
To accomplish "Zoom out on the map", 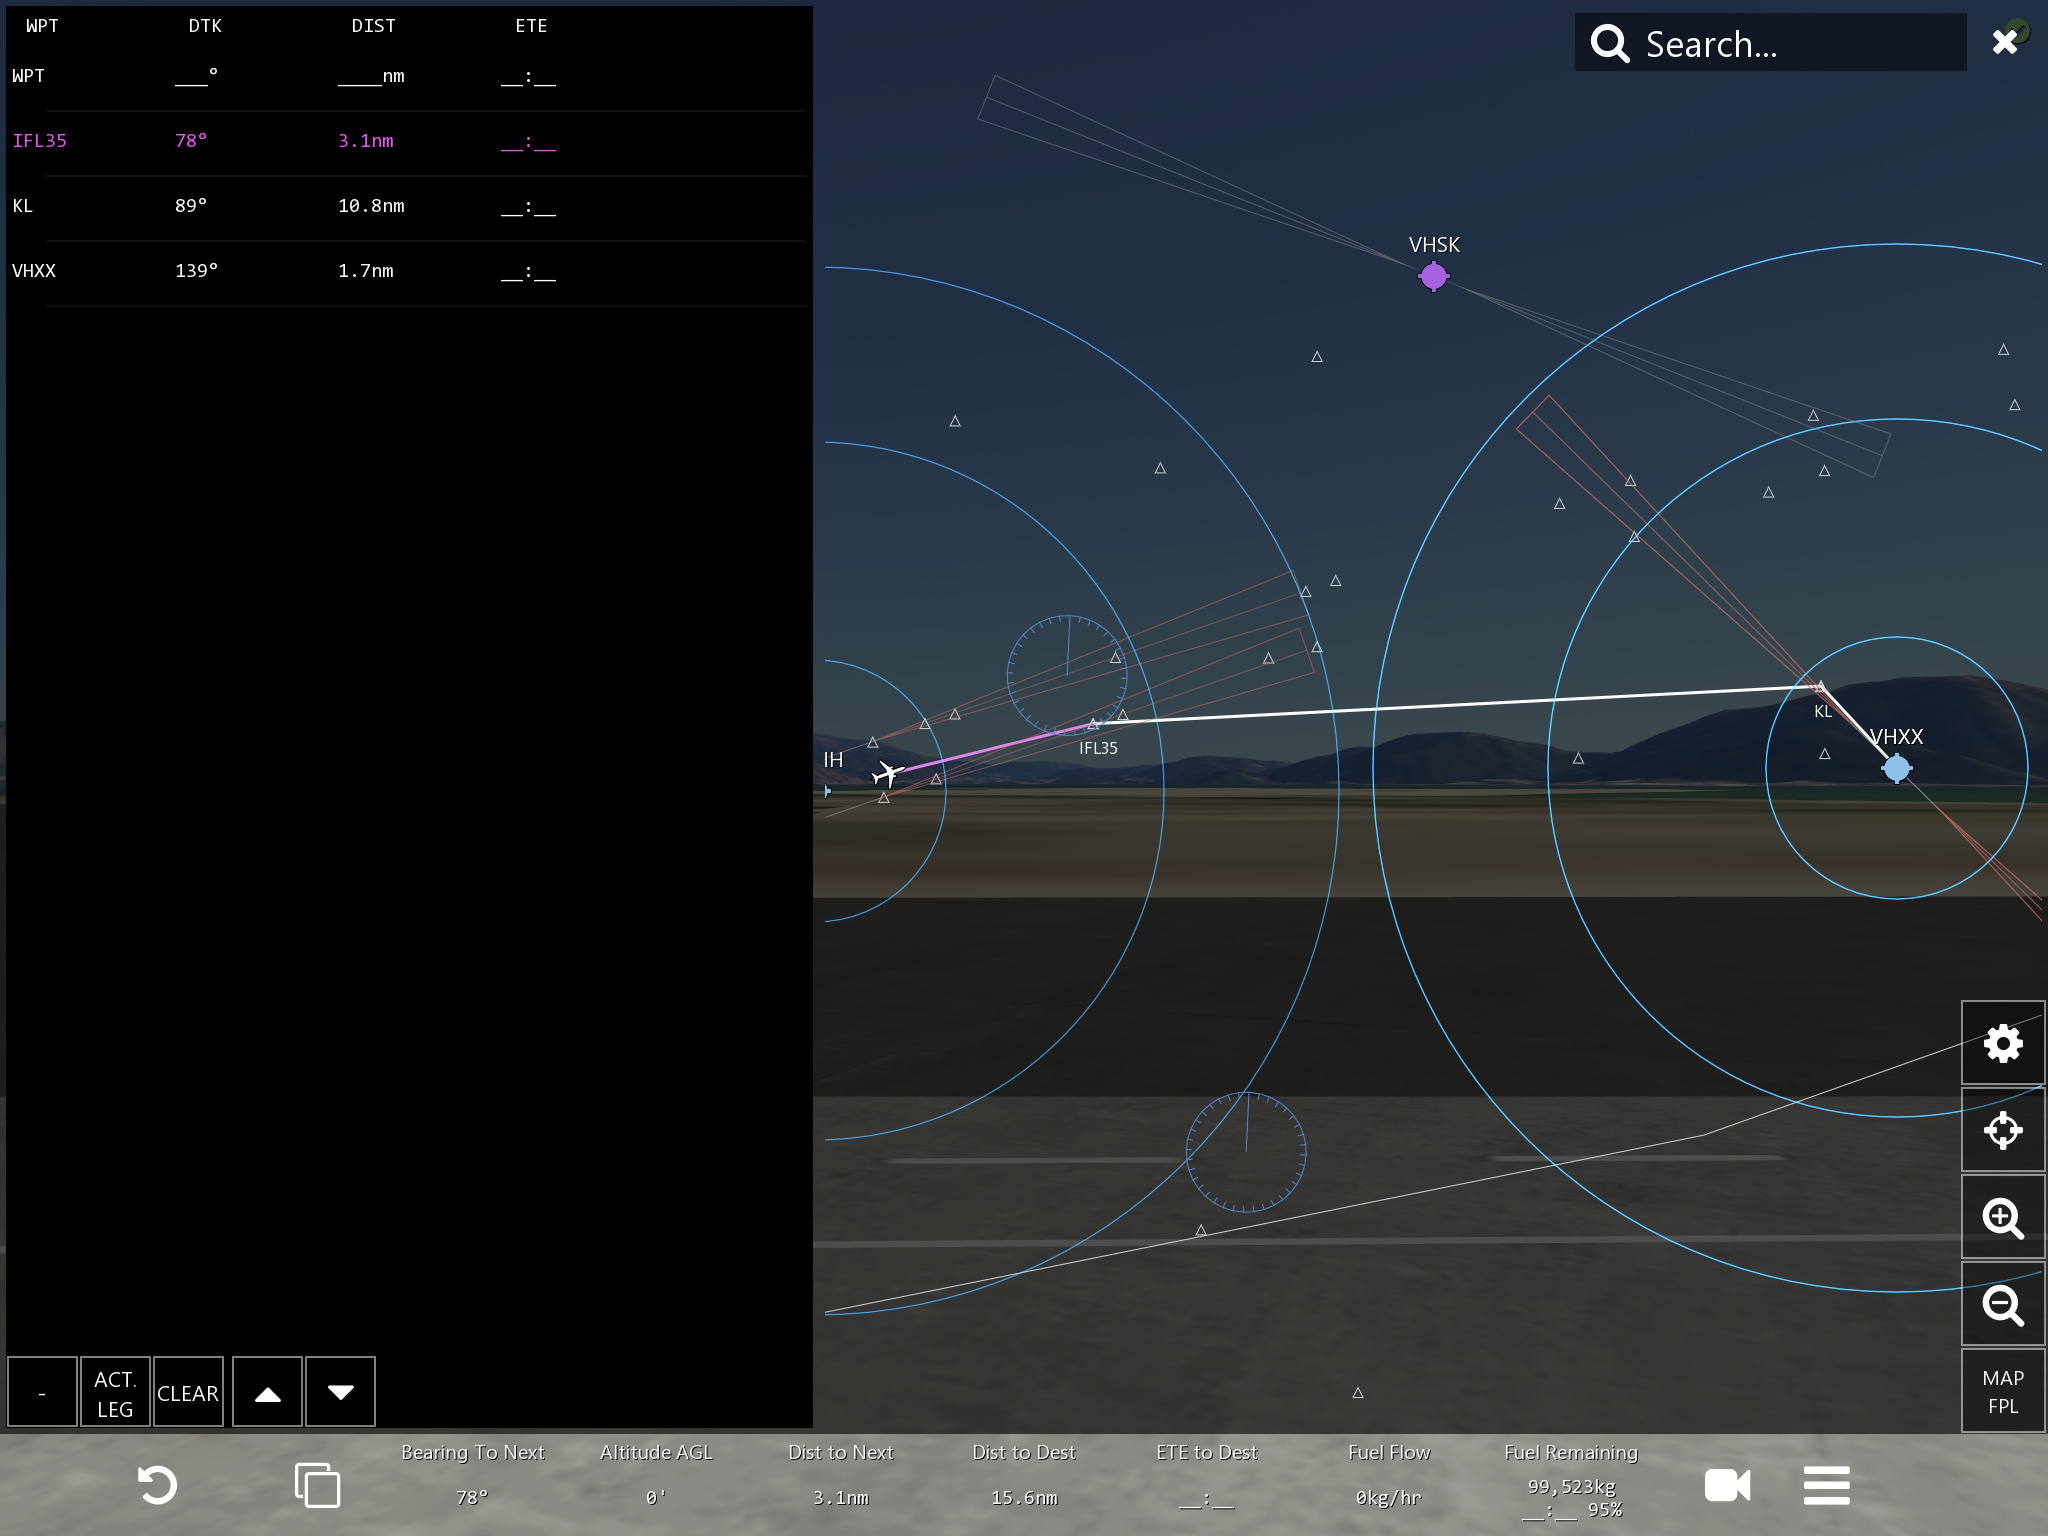I will [x=2002, y=1304].
